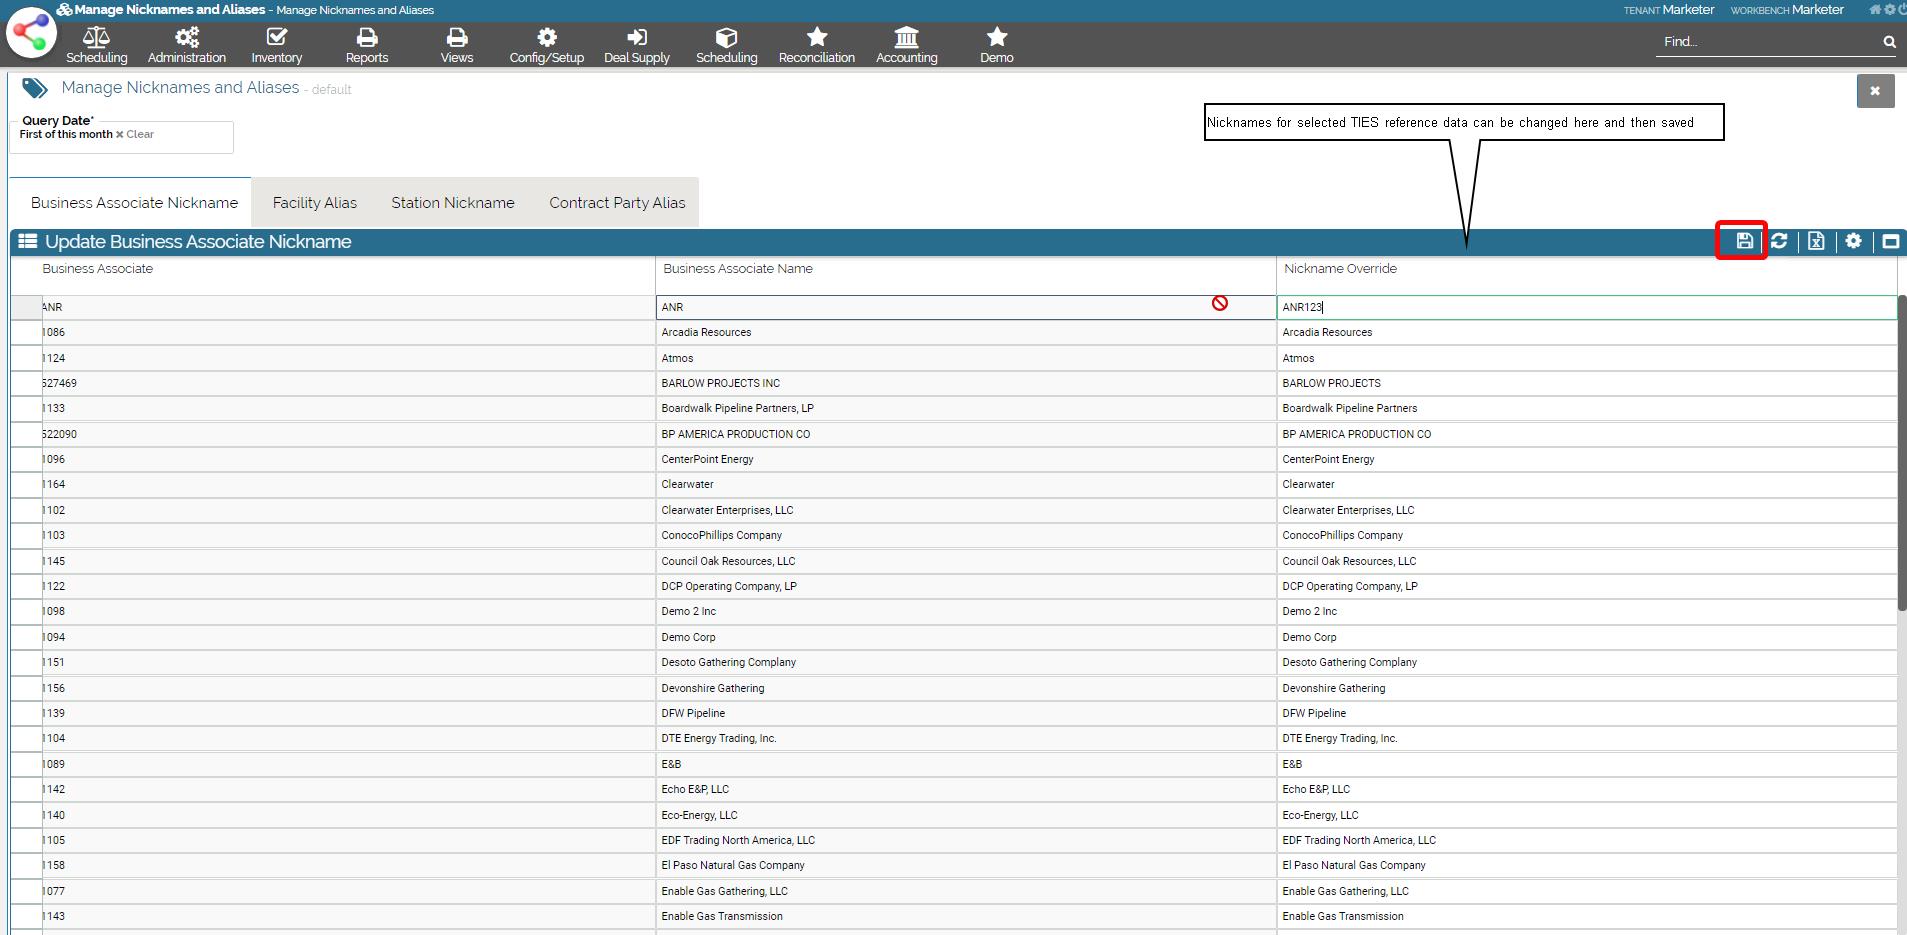The image size is (1907, 935).
Task: Expand the Config/Setup menu
Action: point(546,45)
